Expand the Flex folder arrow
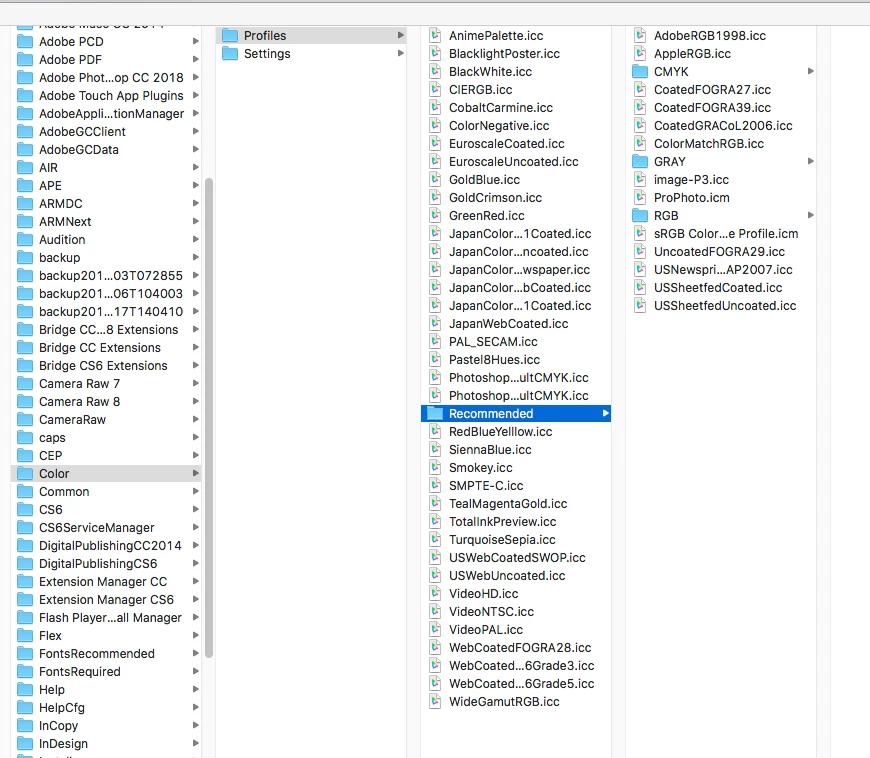 coord(195,635)
